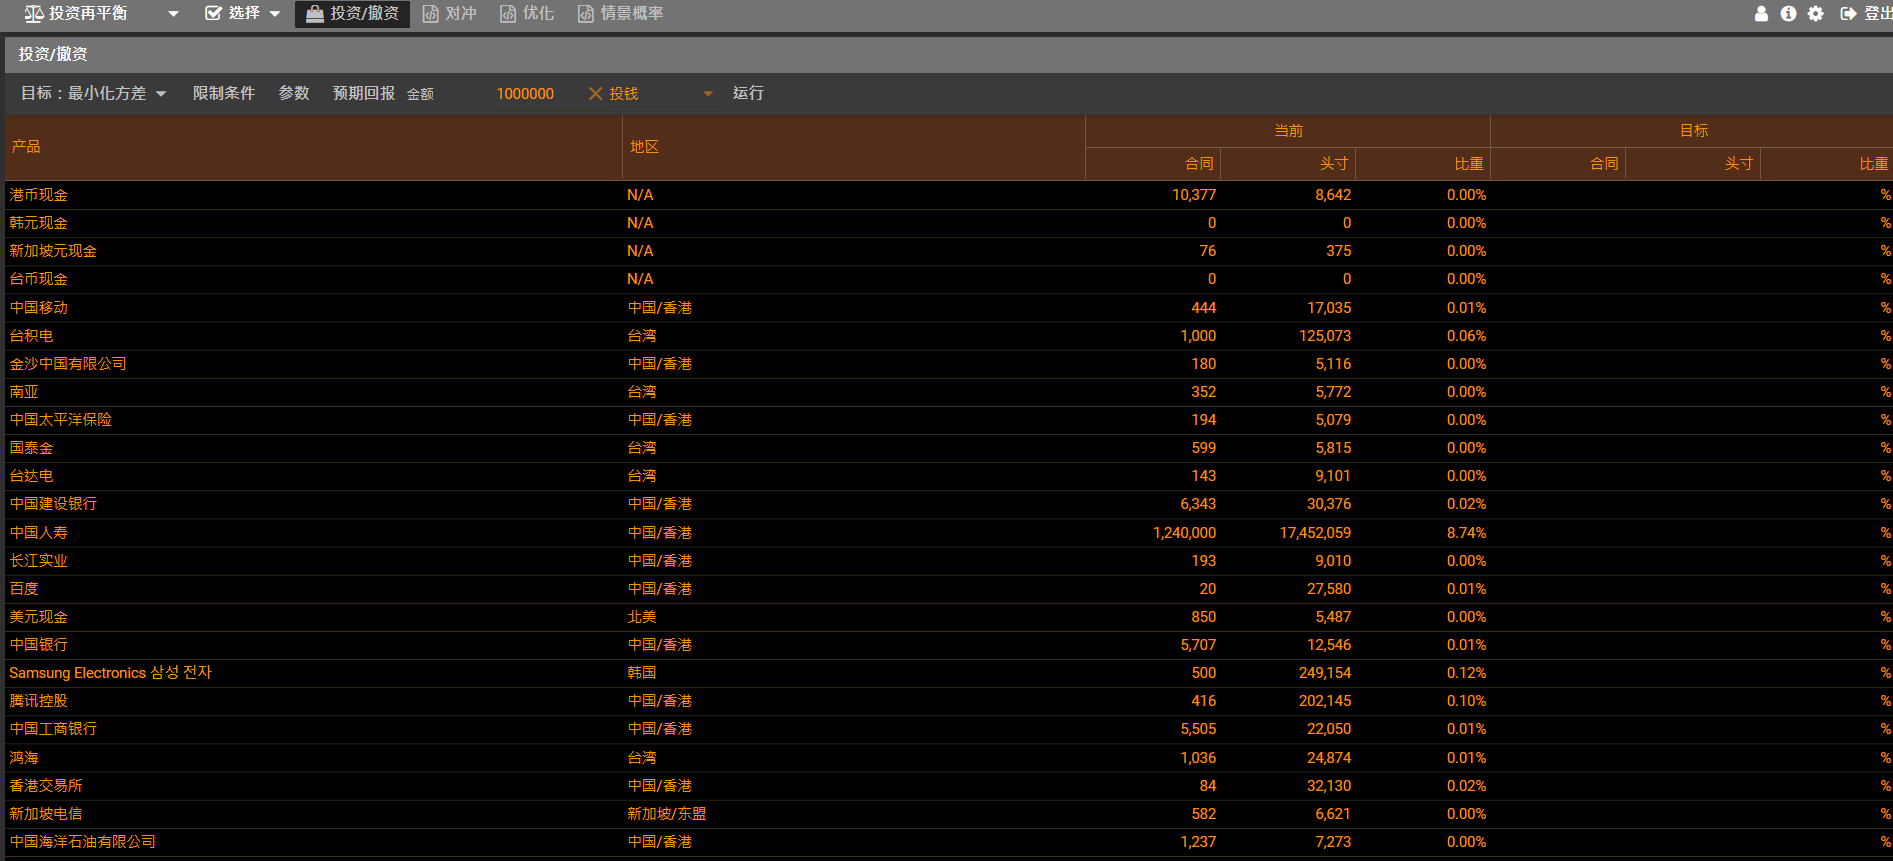Switch to the 优化 tab
This screenshot has width=1893, height=861.
pyautogui.click(x=527, y=13)
